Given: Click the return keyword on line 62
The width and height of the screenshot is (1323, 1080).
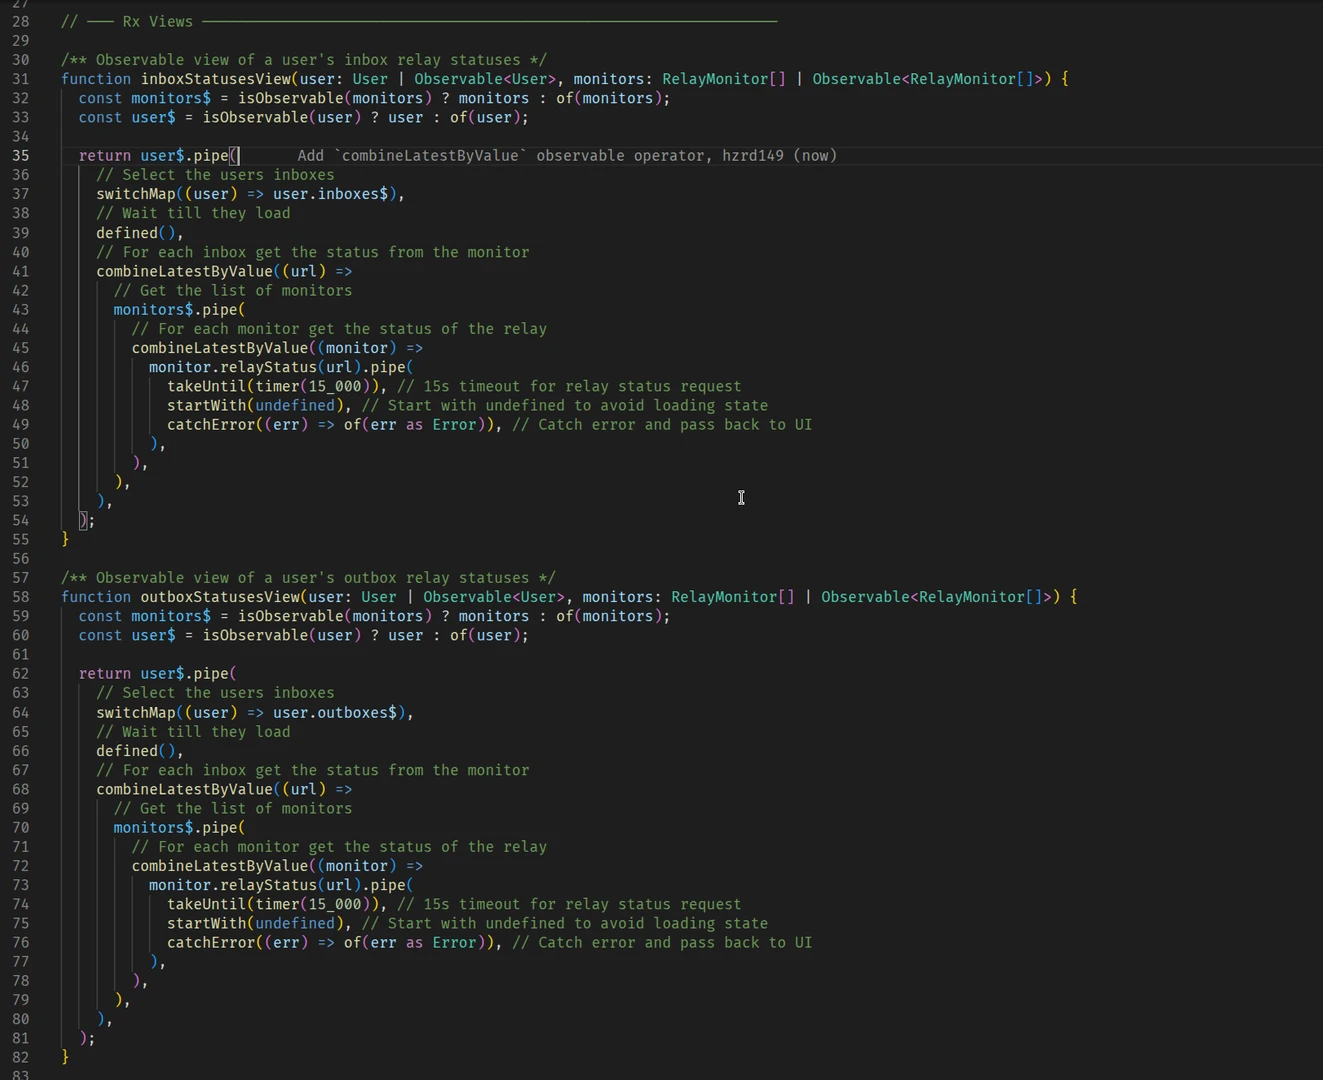Looking at the screenshot, I should point(105,674).
